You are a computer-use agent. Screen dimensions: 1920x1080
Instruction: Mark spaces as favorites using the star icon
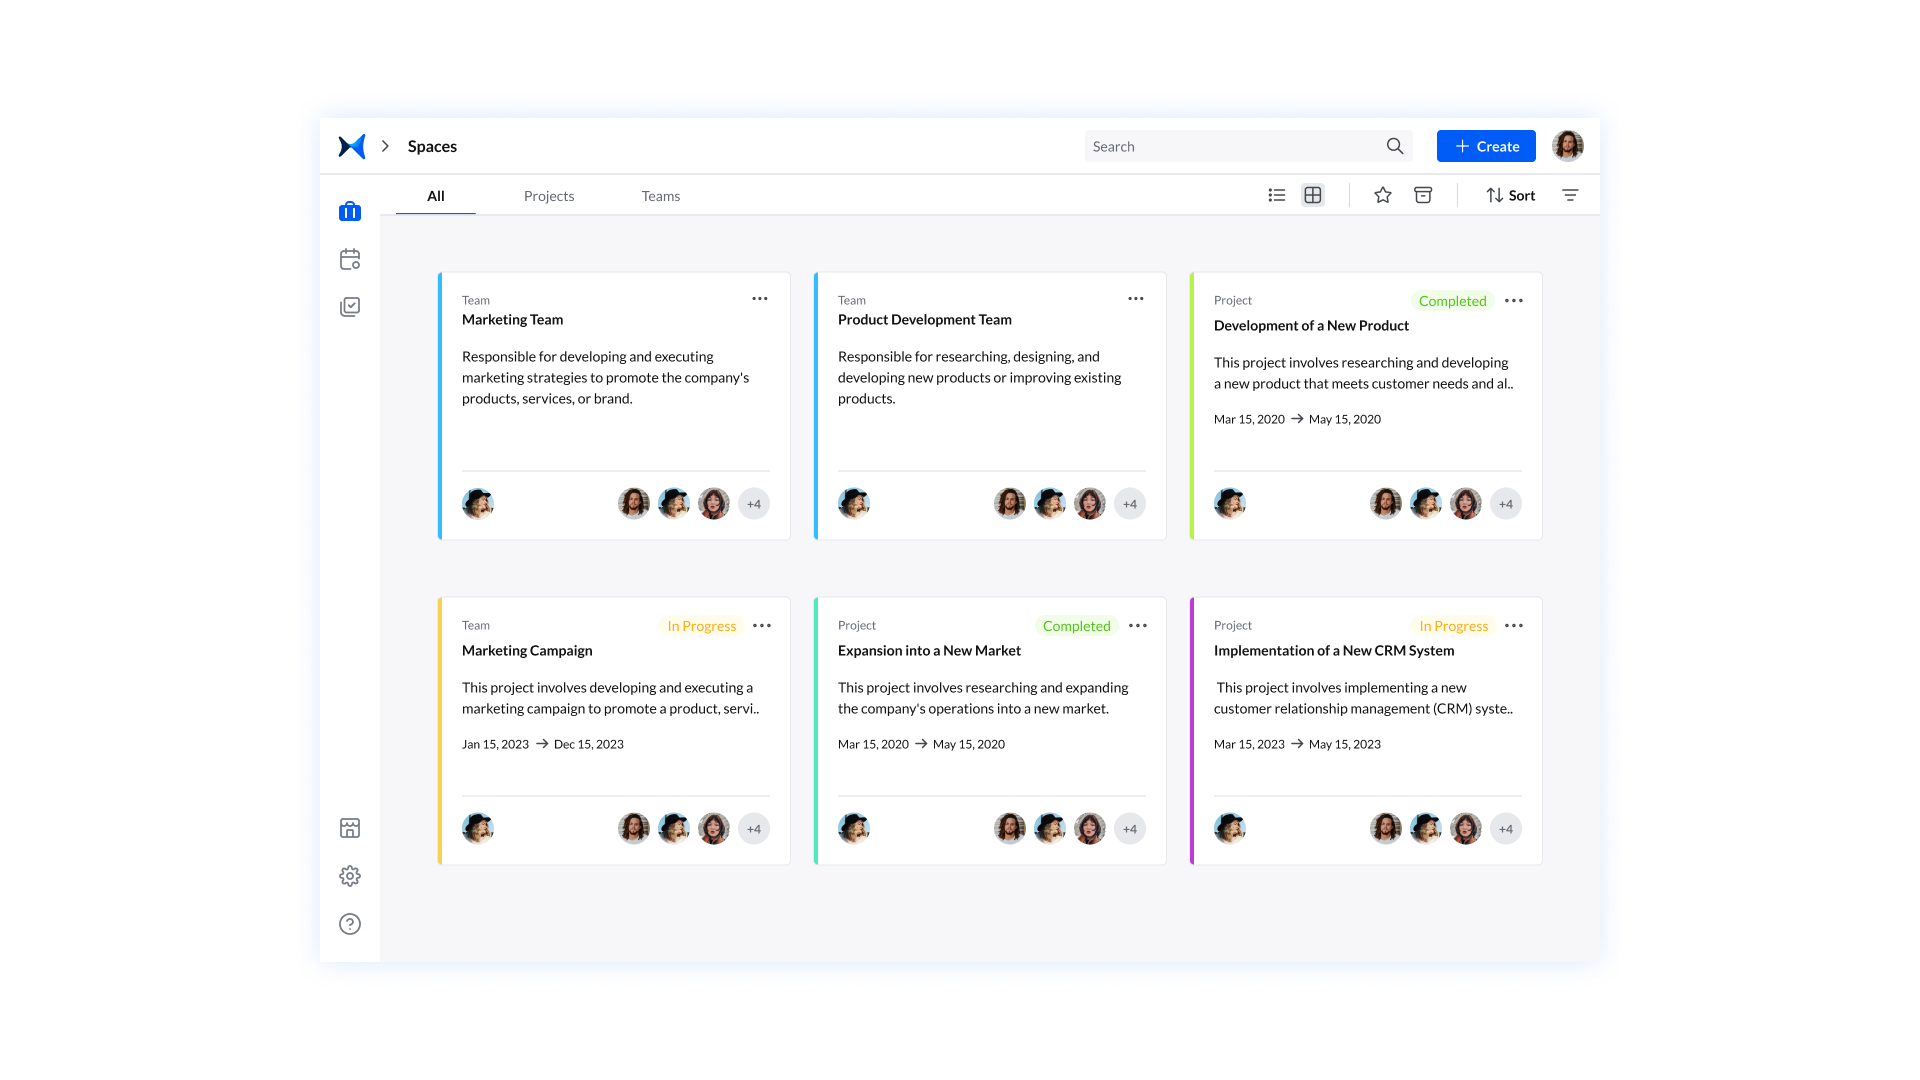[x=1383, y=195]
